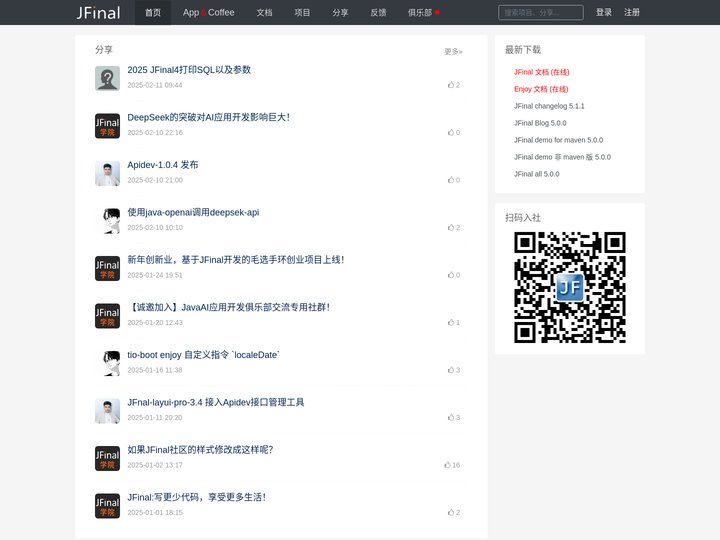The height and width of the screenshot is (540, 720).
Task: Like the java-openai调用deepsek-api post
Action: tap(451, 227)
